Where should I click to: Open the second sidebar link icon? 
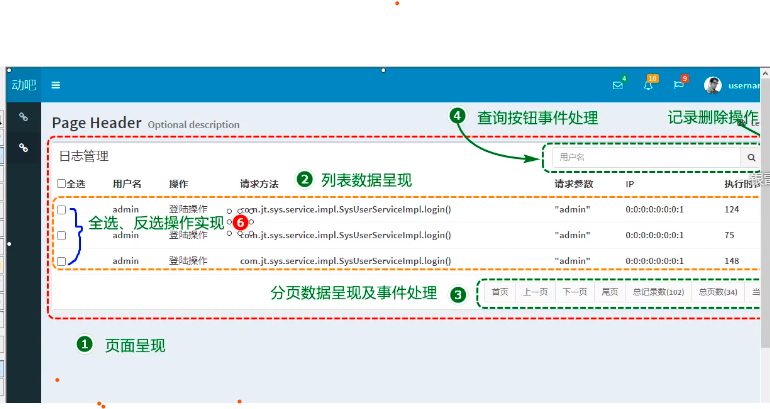pyautogui.click(x=23, y=147)
